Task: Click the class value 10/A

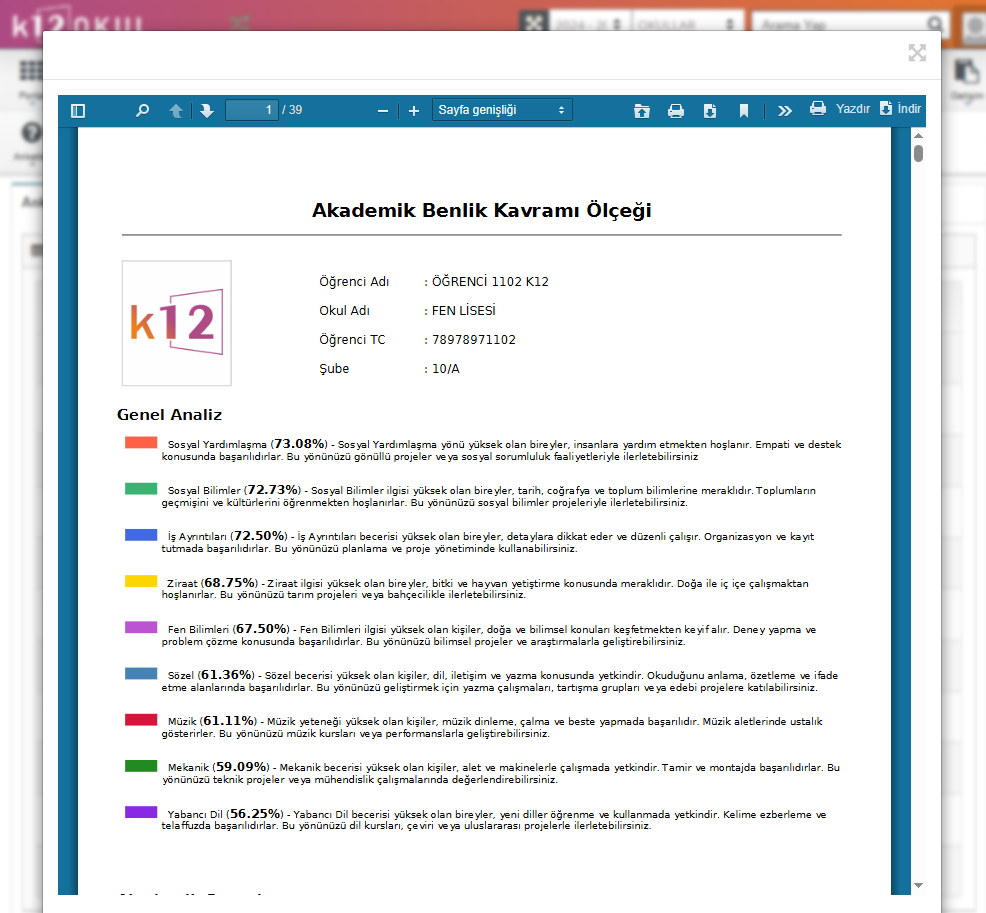Action: pos(446,368)
